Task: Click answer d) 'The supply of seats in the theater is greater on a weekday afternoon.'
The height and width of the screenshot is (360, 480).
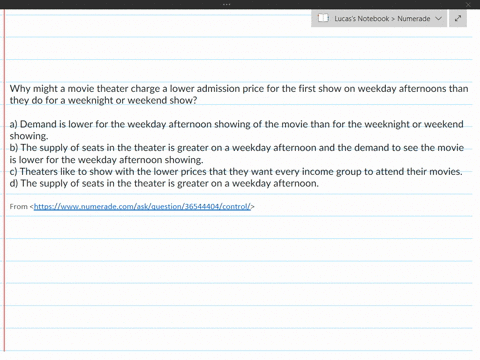Action: [x=164, y=184]
